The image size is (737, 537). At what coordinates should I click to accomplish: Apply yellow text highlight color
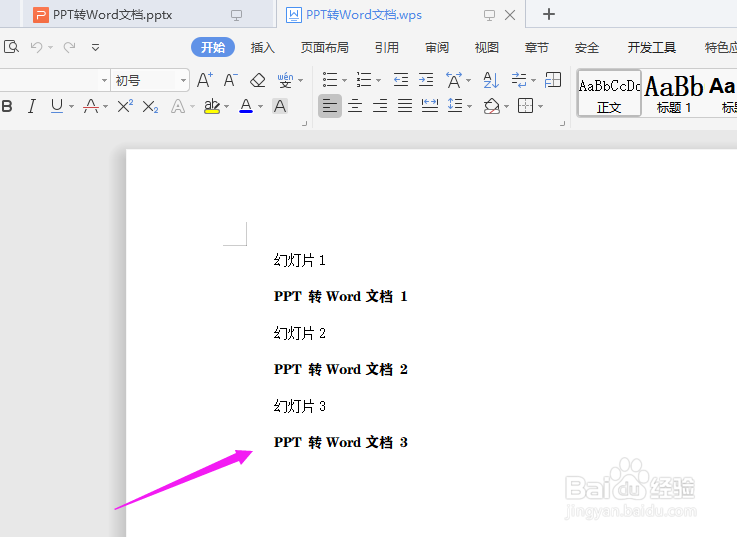click(212, 106)
